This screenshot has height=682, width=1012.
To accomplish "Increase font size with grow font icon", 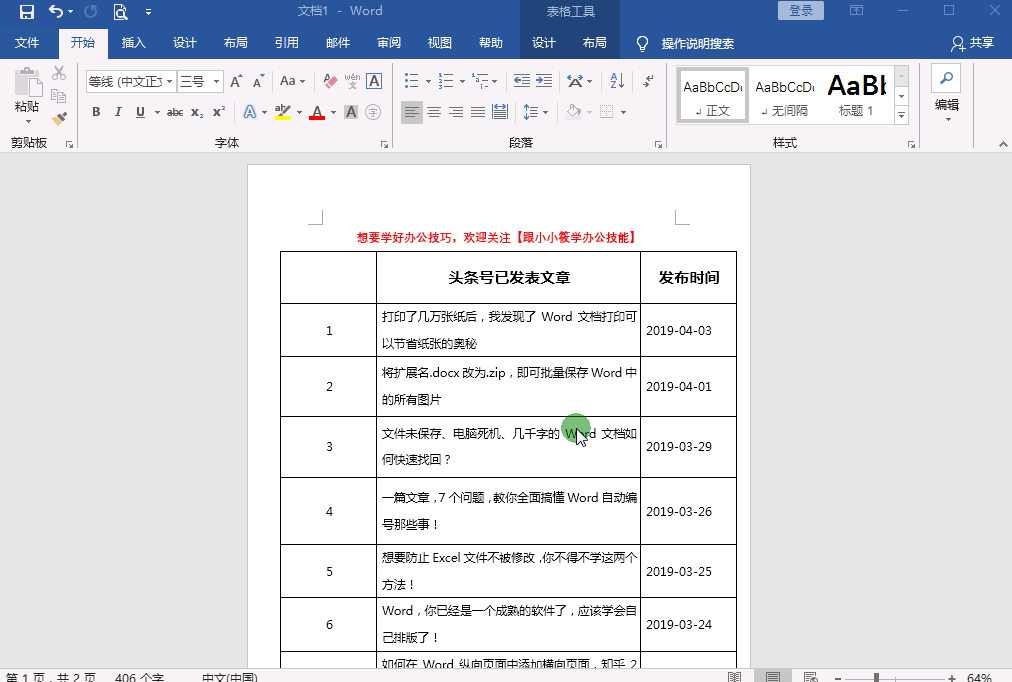I will click(236, 81).
